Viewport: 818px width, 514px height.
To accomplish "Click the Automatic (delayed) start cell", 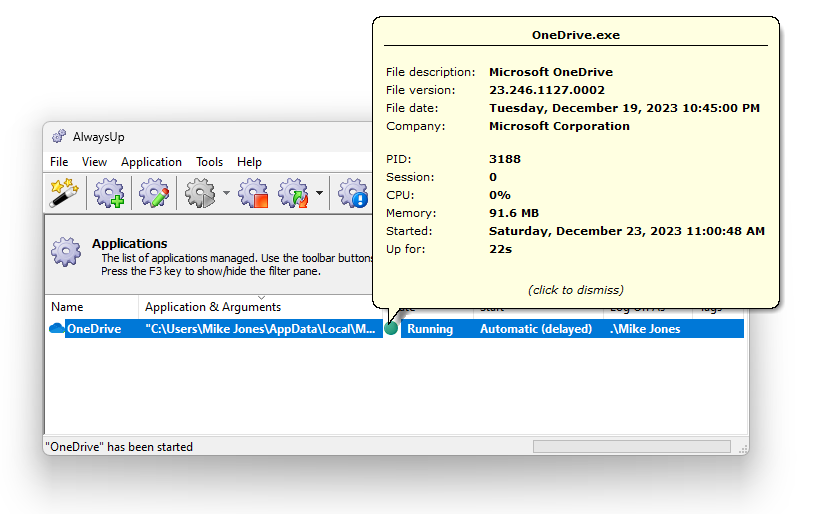I will point(536,329).
